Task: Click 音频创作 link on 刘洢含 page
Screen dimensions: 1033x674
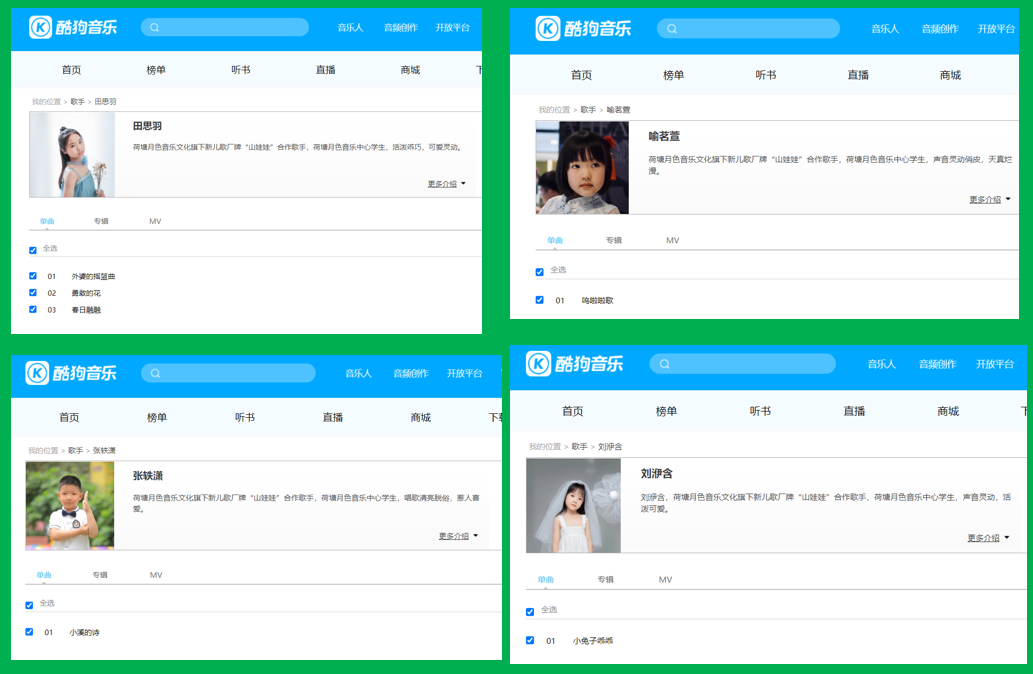Action: [x=937, y=364]
